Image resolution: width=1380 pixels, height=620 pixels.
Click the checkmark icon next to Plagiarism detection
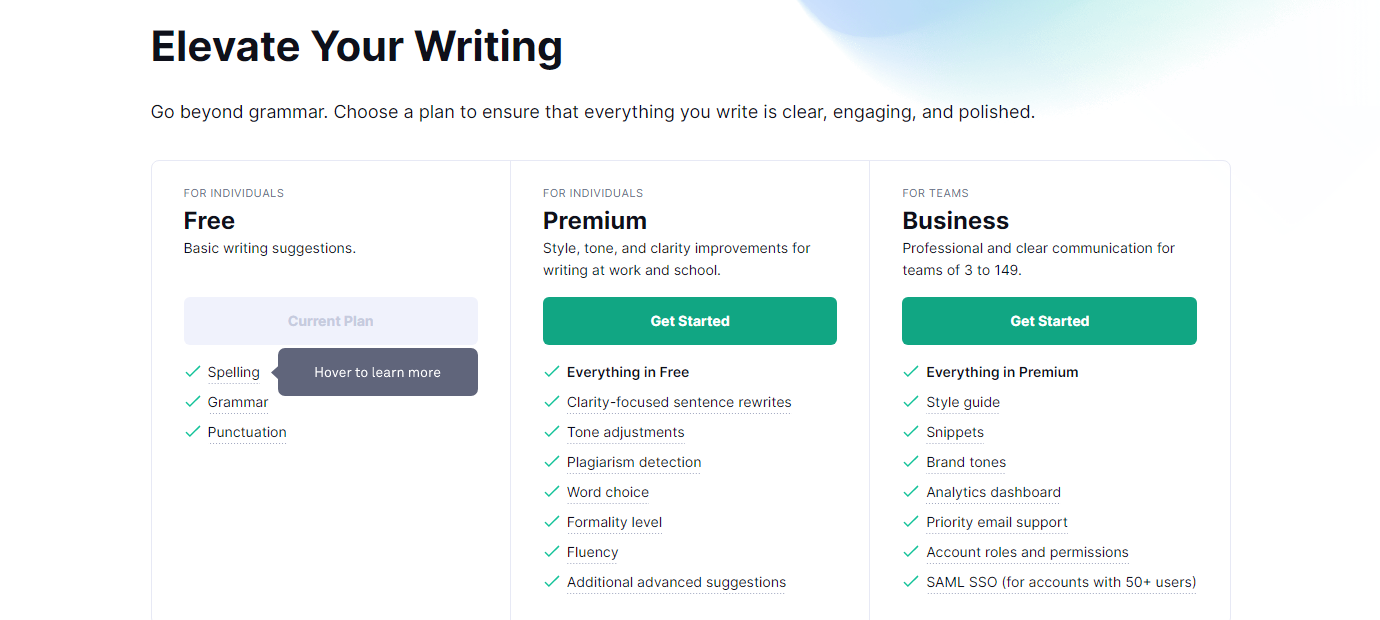tap(551, 461)
